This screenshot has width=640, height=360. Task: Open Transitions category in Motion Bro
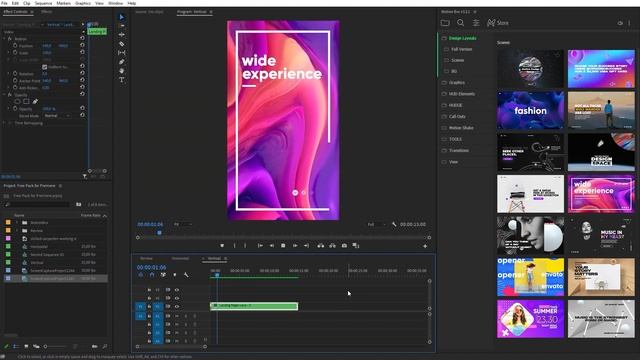tap(459, 151)
